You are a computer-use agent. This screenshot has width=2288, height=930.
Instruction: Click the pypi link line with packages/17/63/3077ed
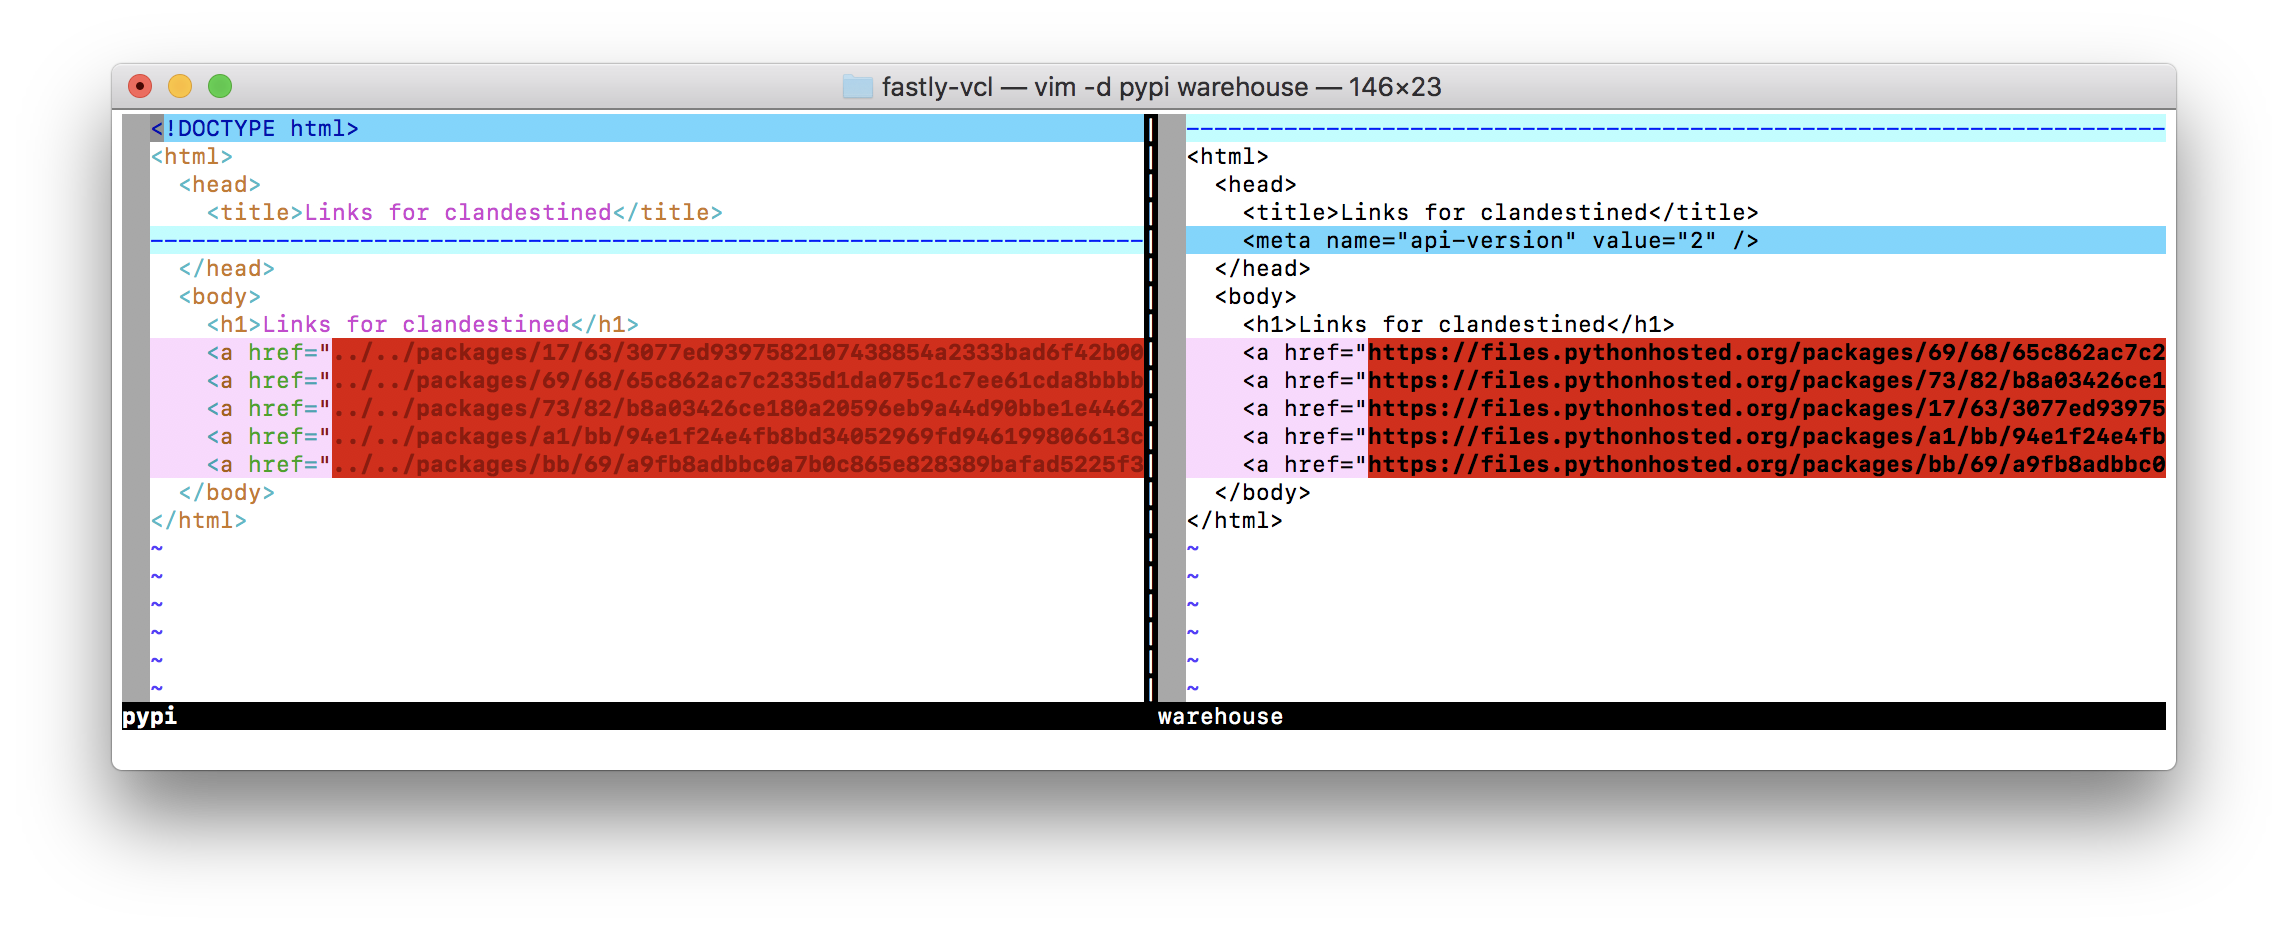pos(646,352)
